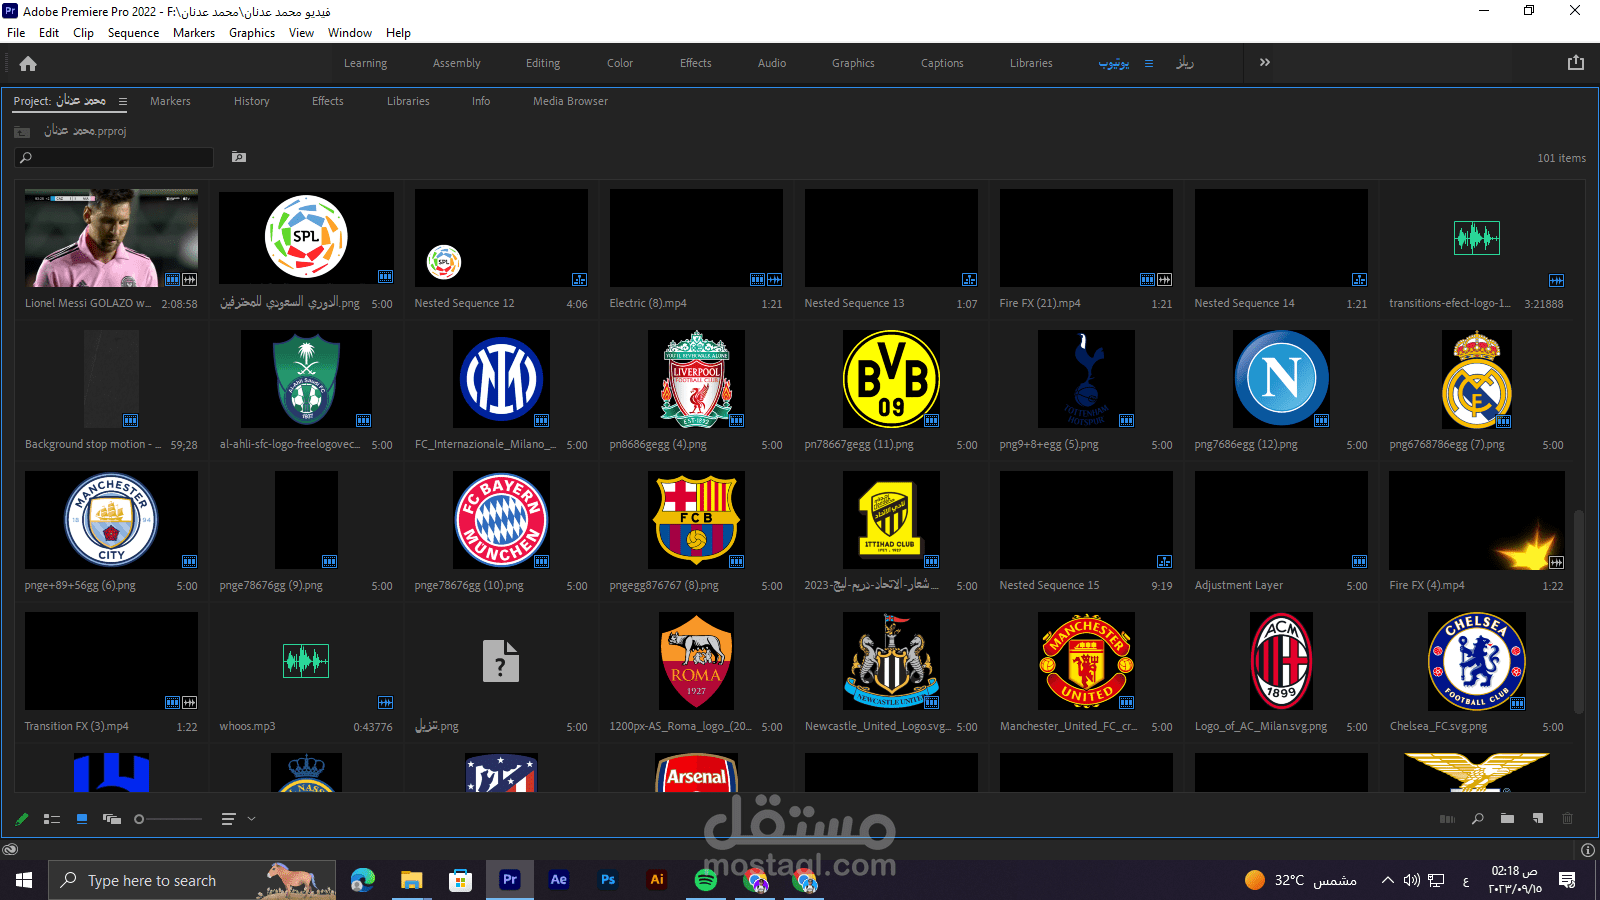Click the status bar info icon

(1588, 850)
